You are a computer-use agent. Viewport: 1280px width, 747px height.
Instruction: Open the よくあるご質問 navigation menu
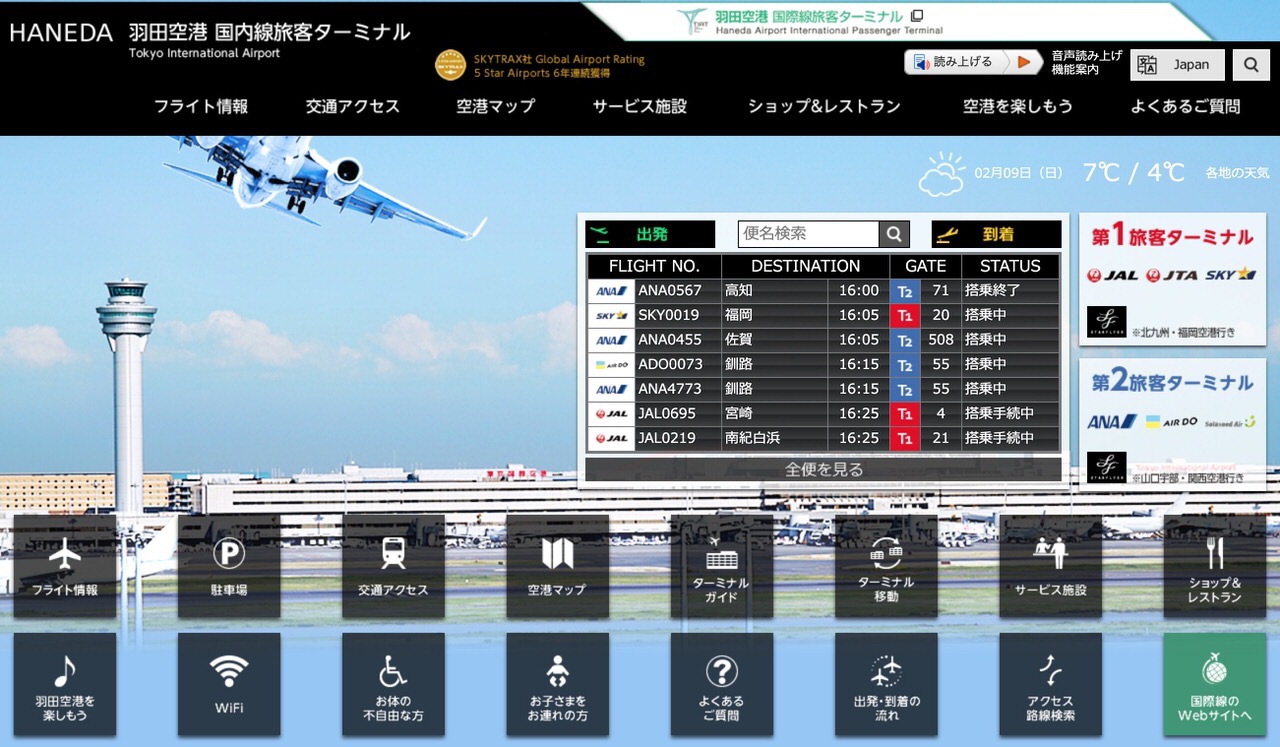pos(1185,106)
